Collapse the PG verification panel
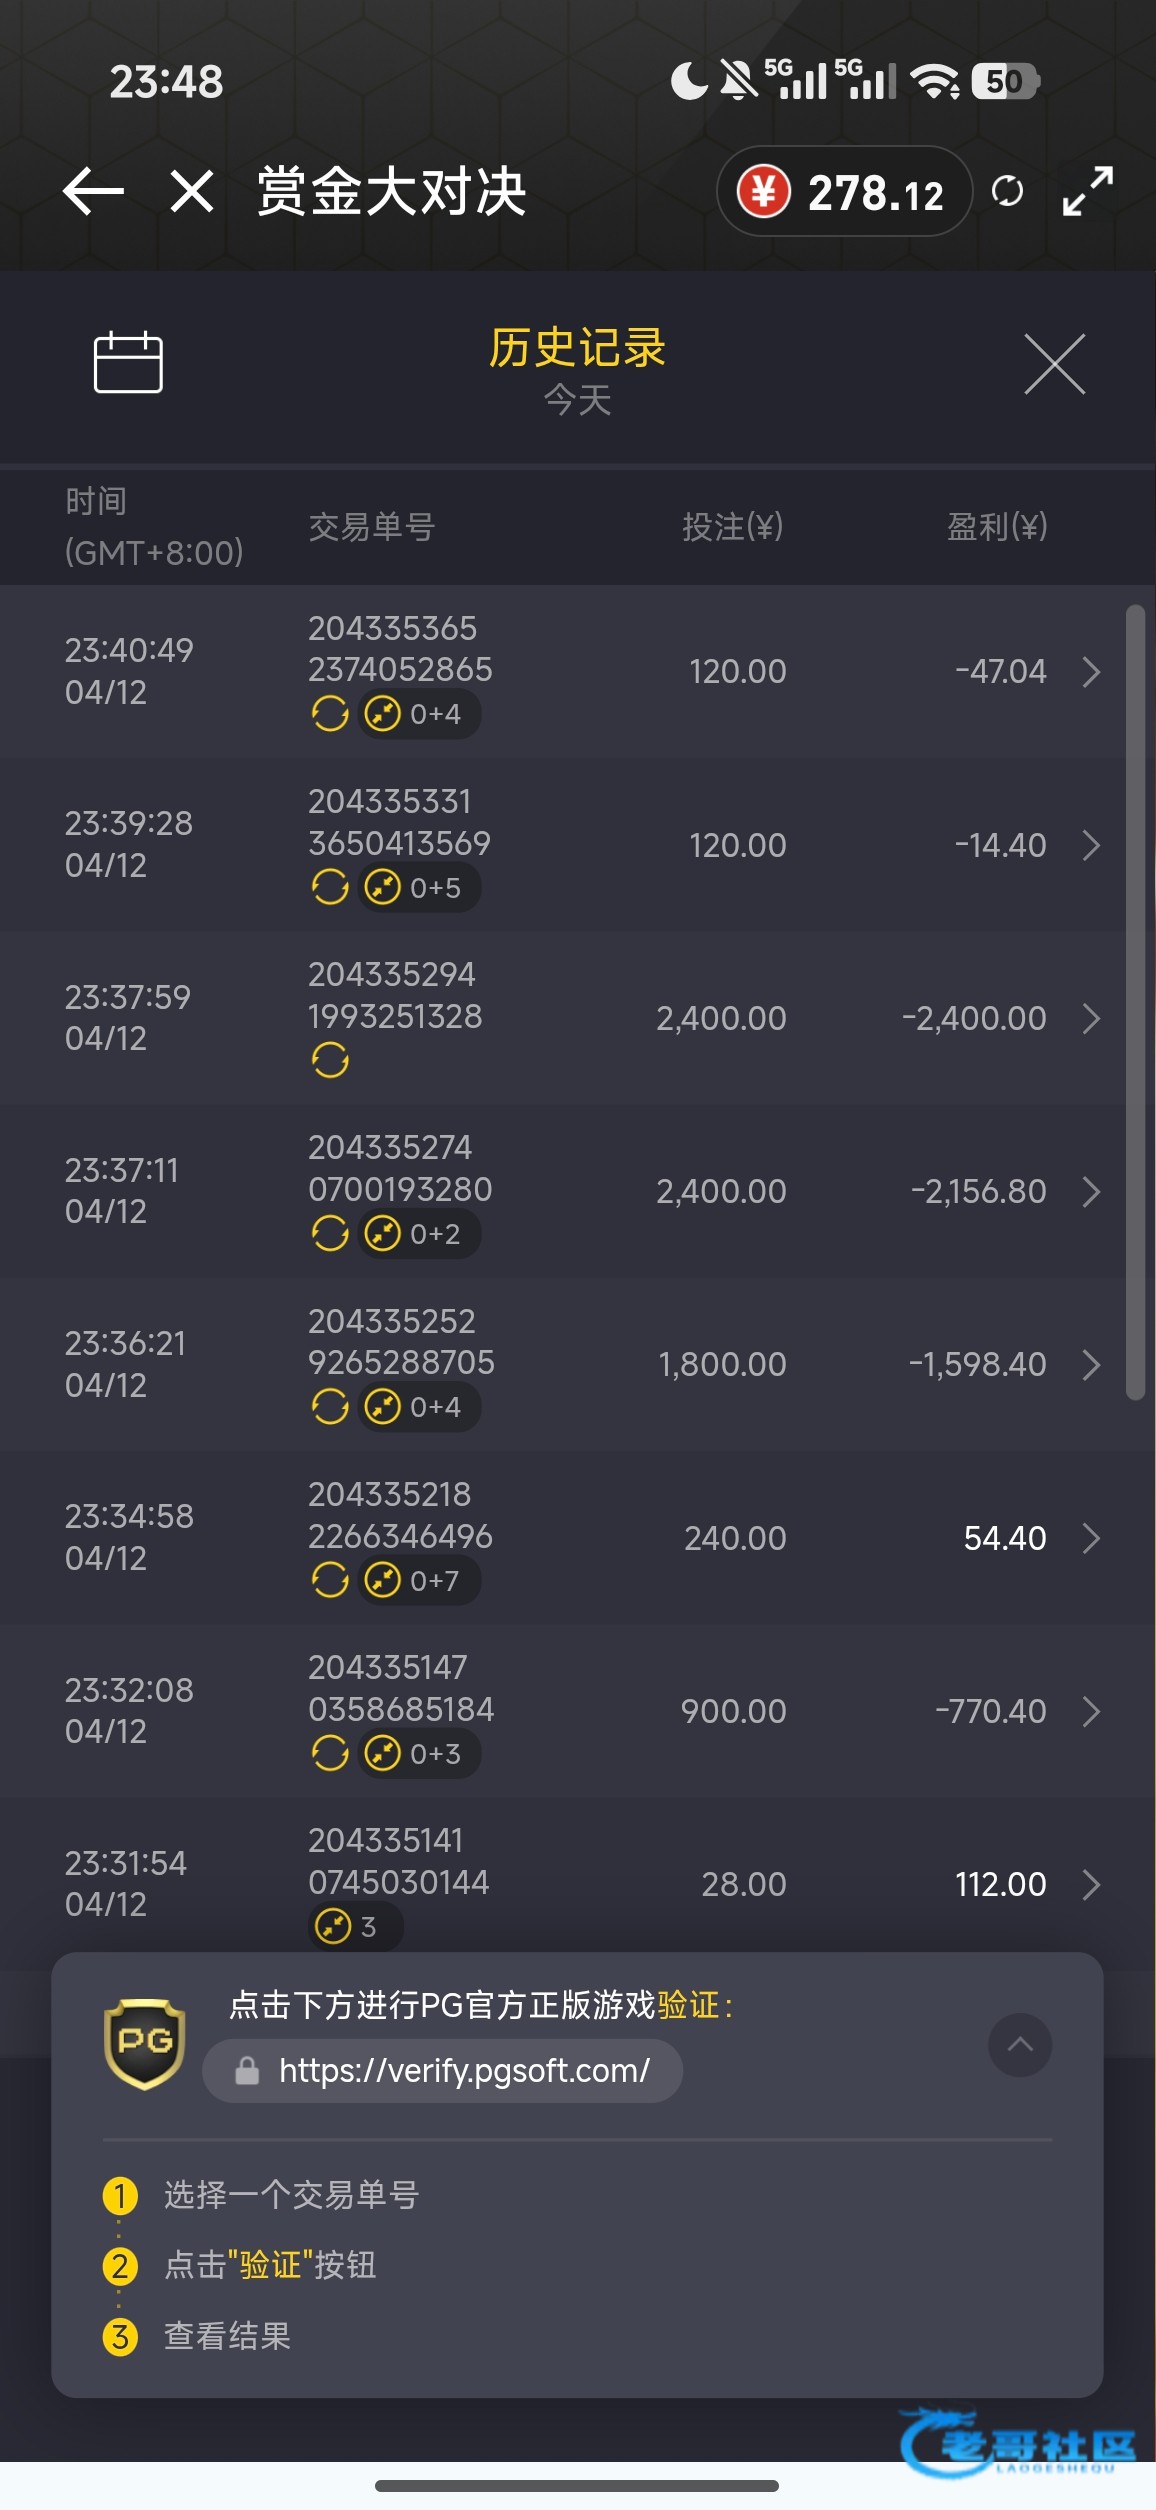 pos(1019,2044)
